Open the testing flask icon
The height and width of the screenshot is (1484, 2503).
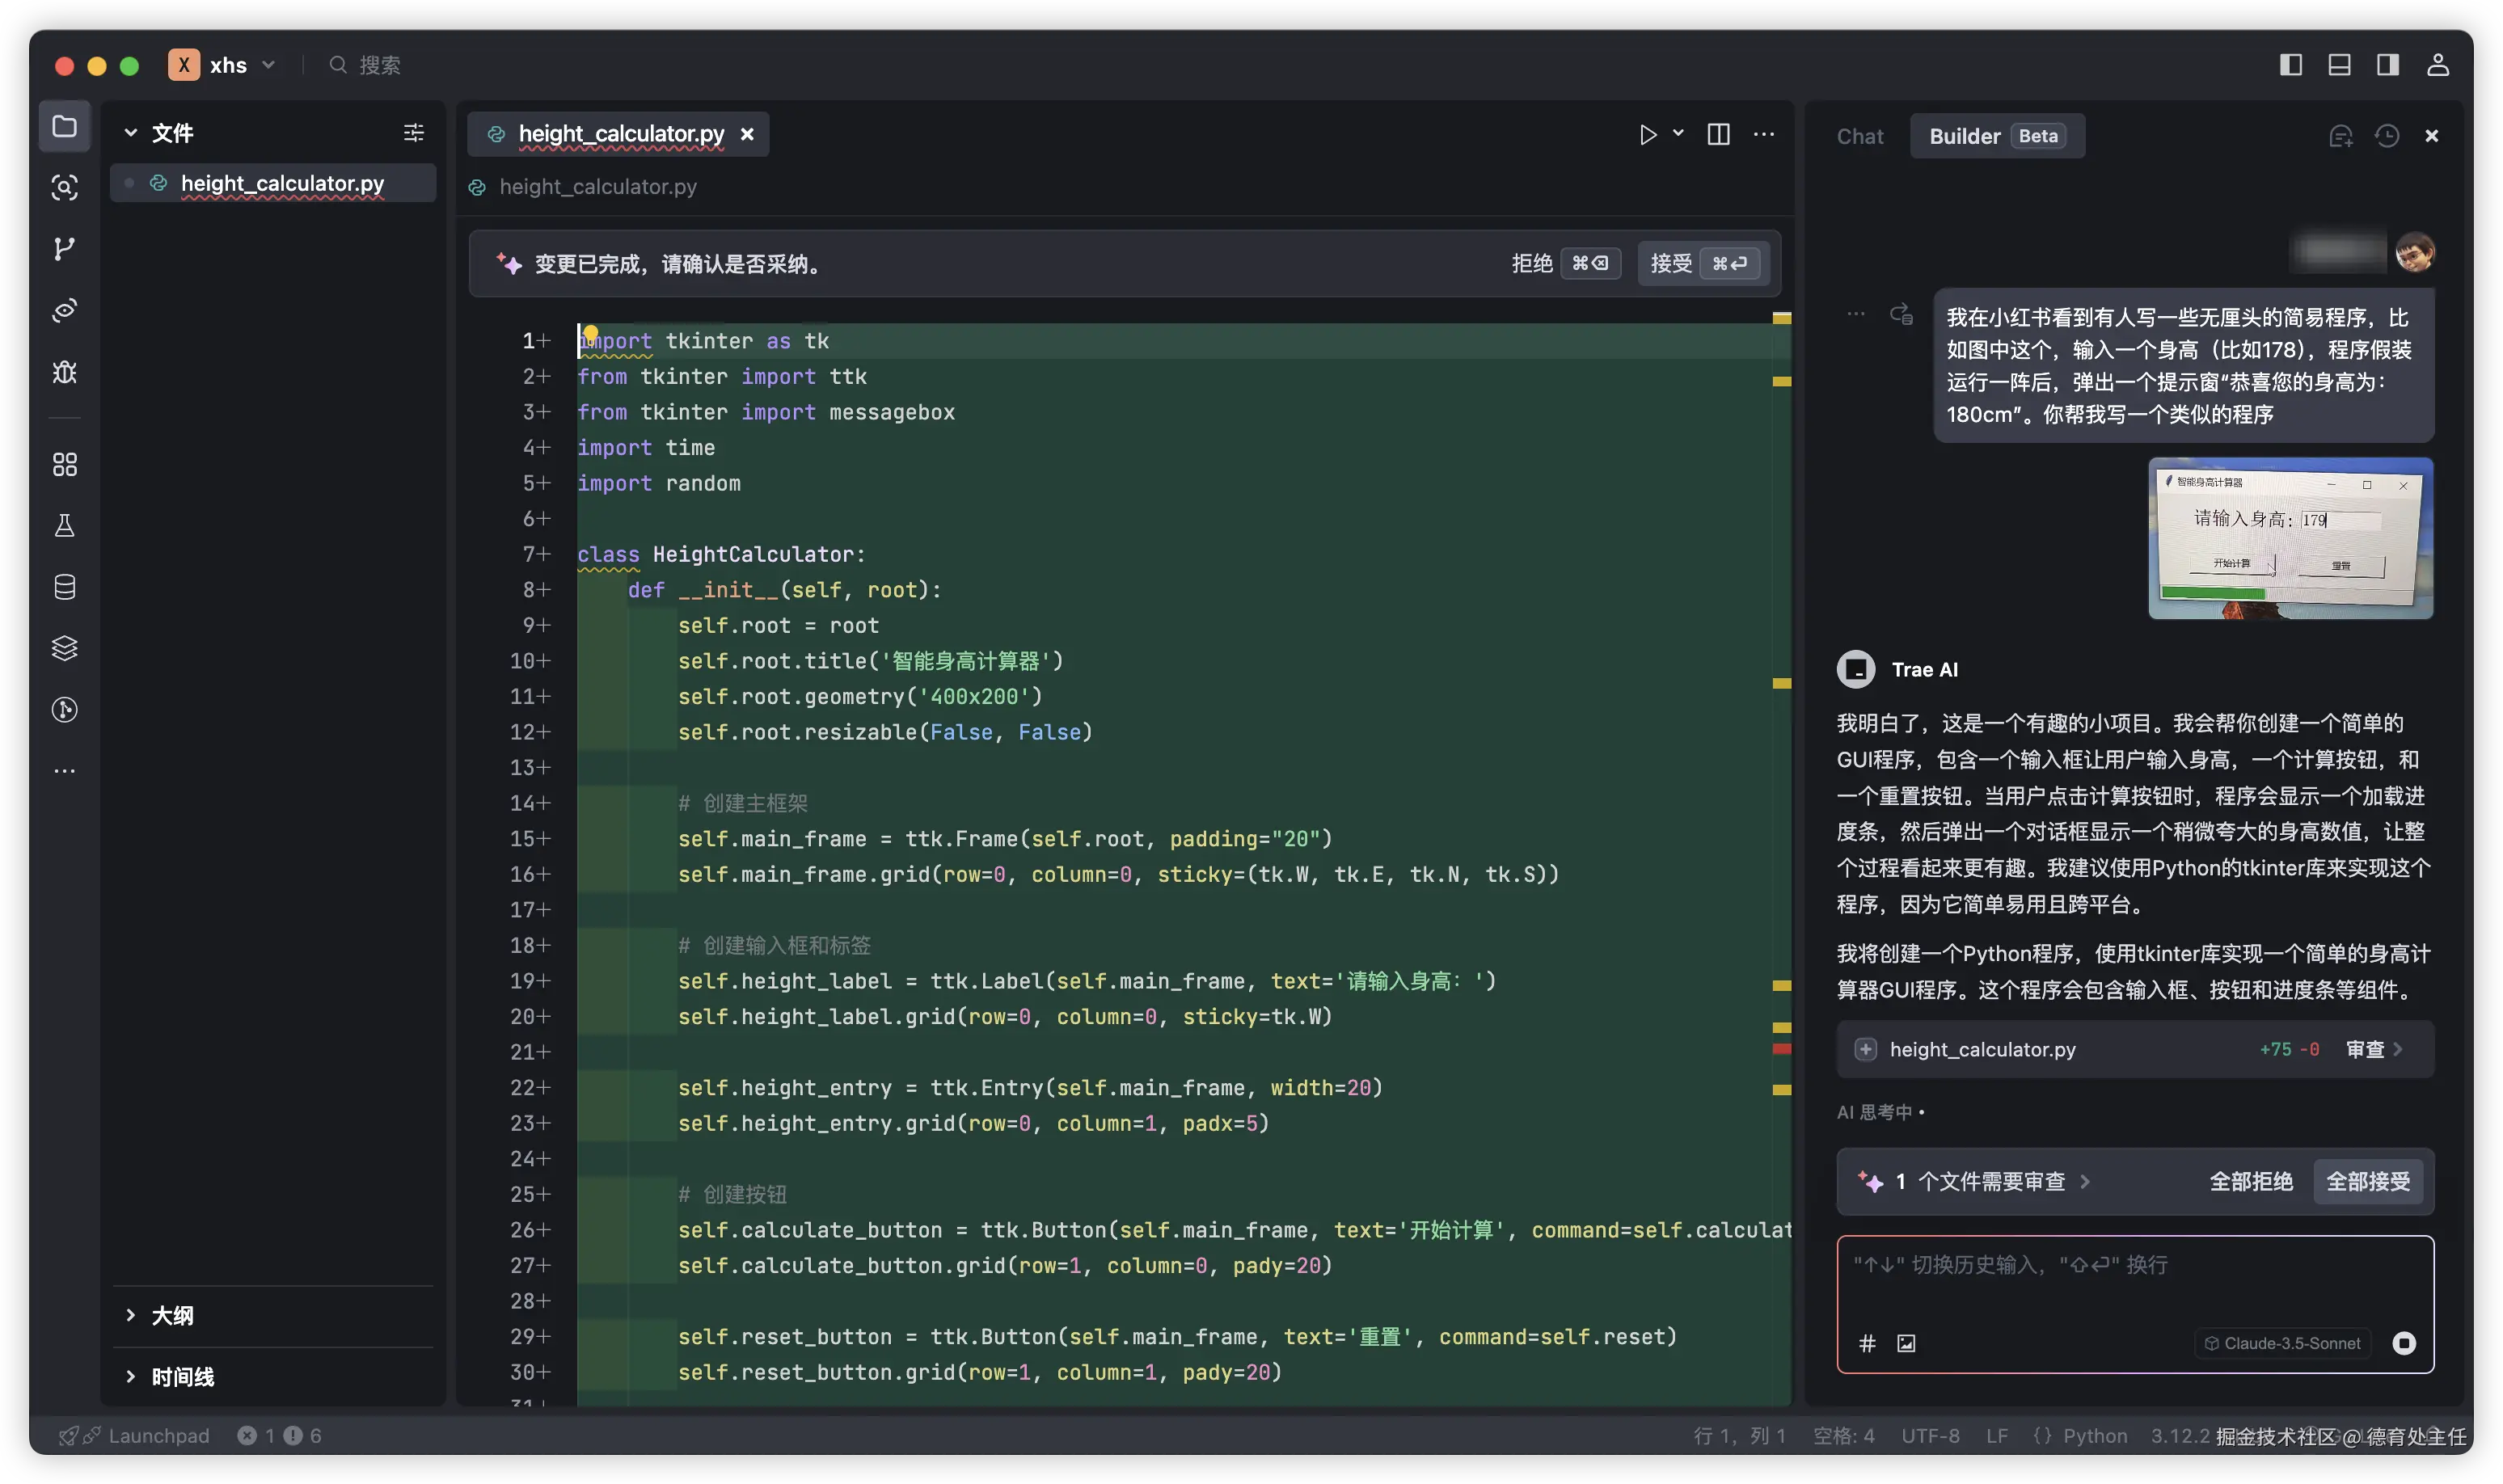tap(64, 526)
